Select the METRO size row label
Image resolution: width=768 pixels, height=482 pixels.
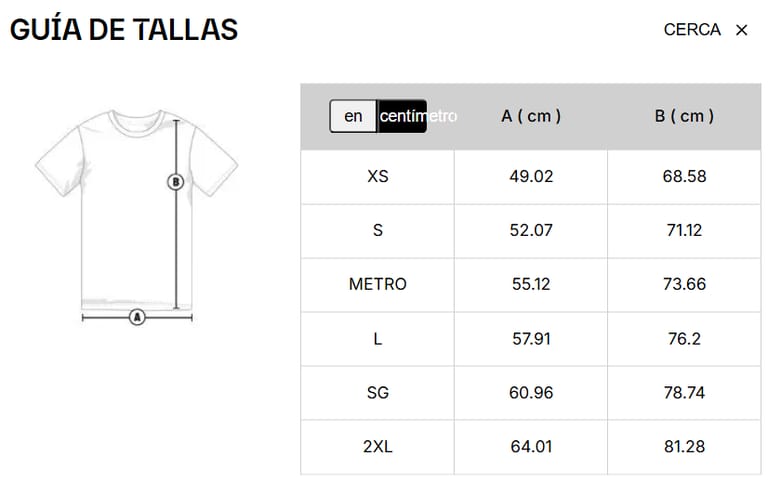click(378, 284)
